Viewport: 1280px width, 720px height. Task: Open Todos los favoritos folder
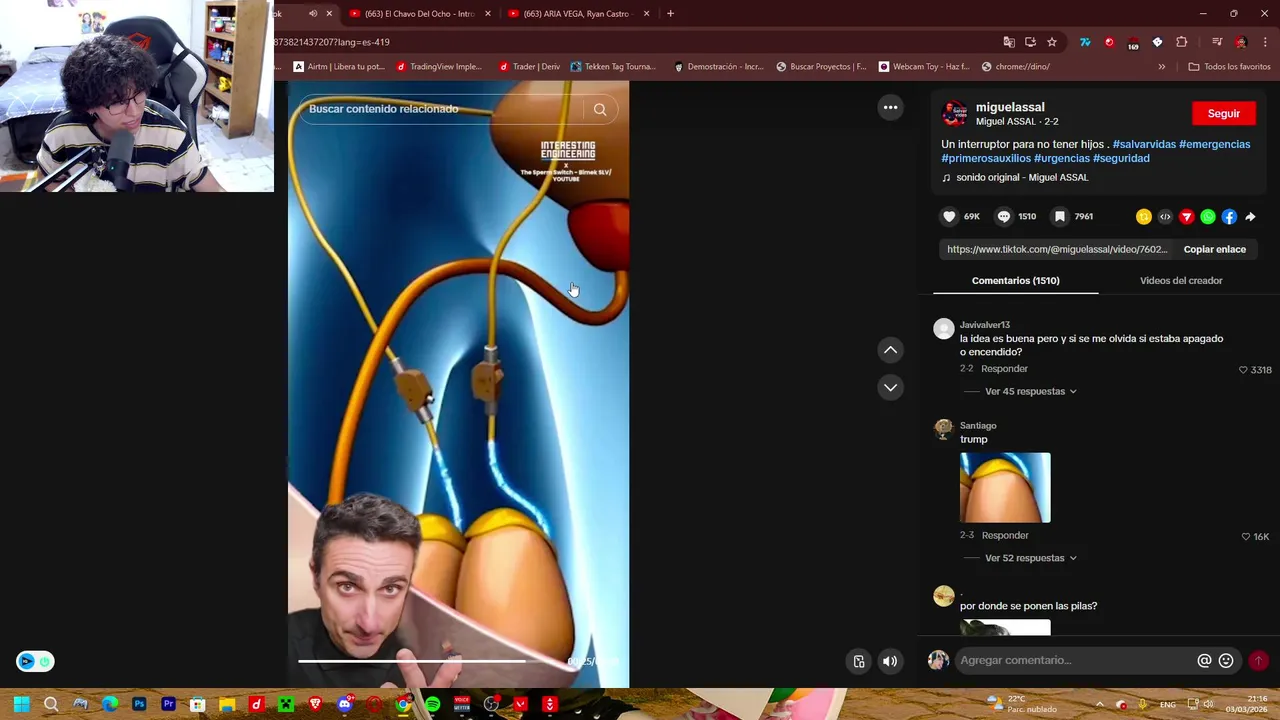[x=1229, y=67]
